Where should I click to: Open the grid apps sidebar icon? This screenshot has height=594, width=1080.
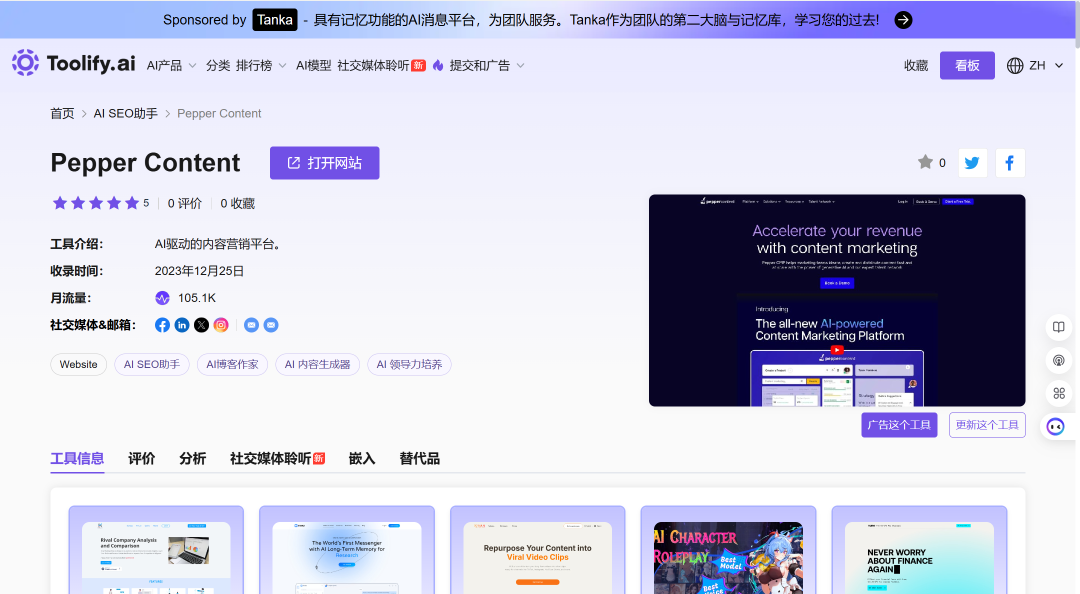[x=1059, y=393]
